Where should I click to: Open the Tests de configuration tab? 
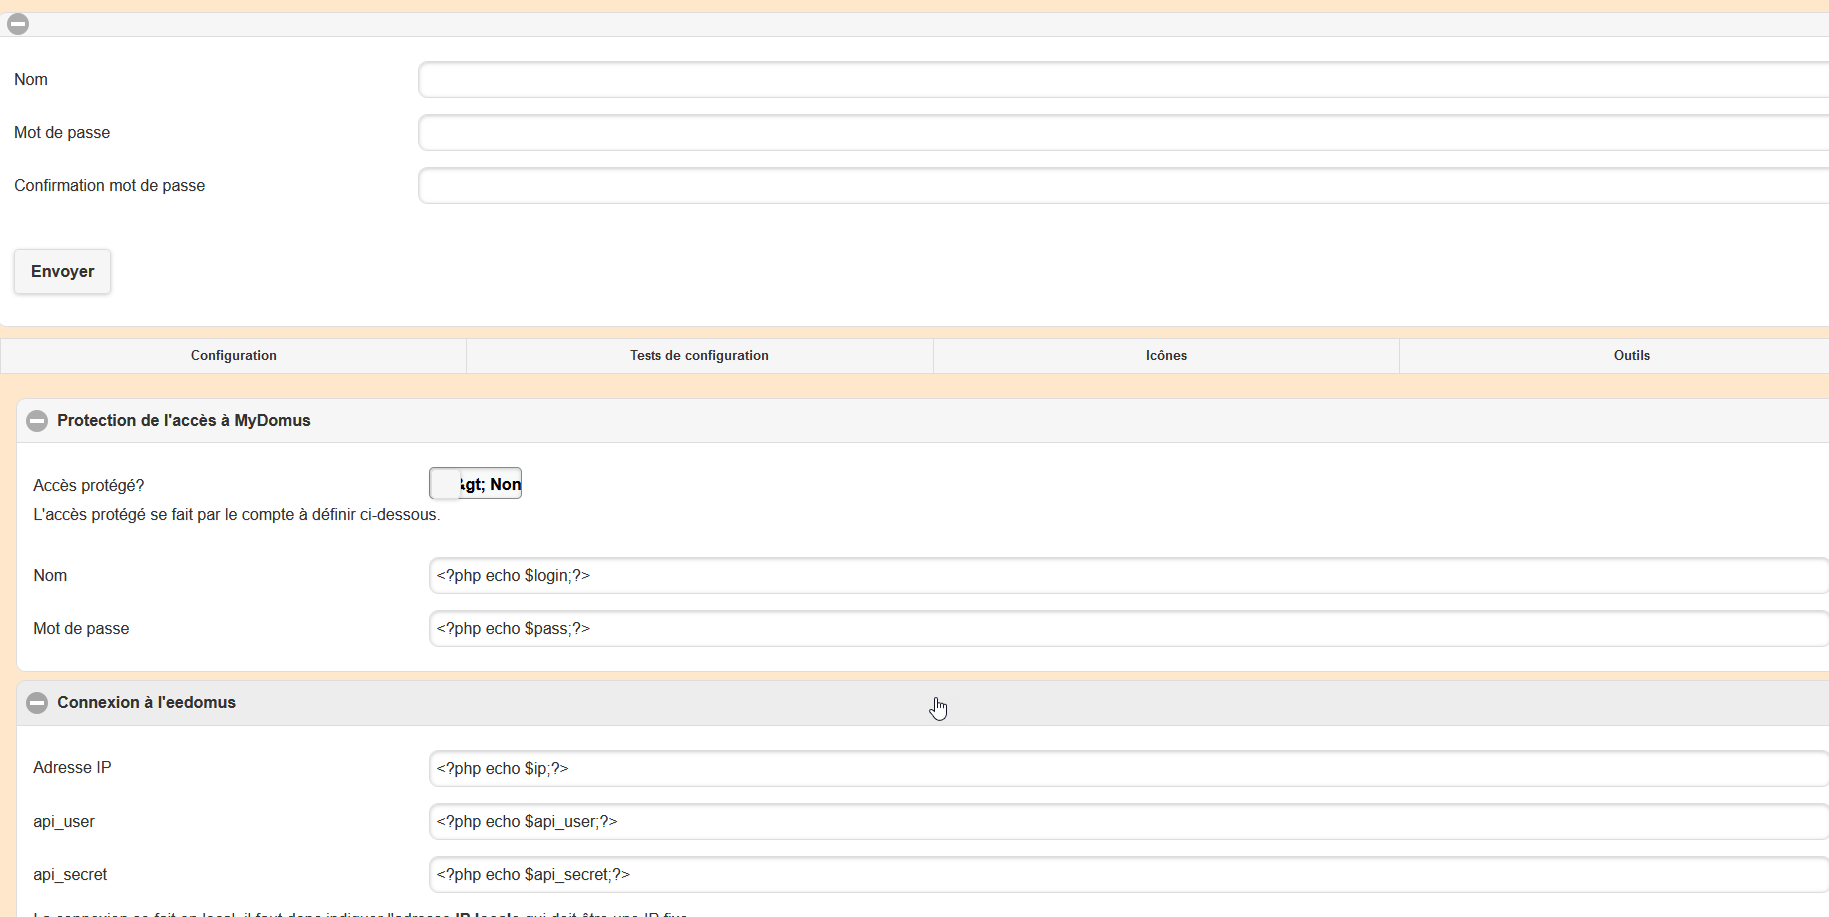[x=699, y=356]
